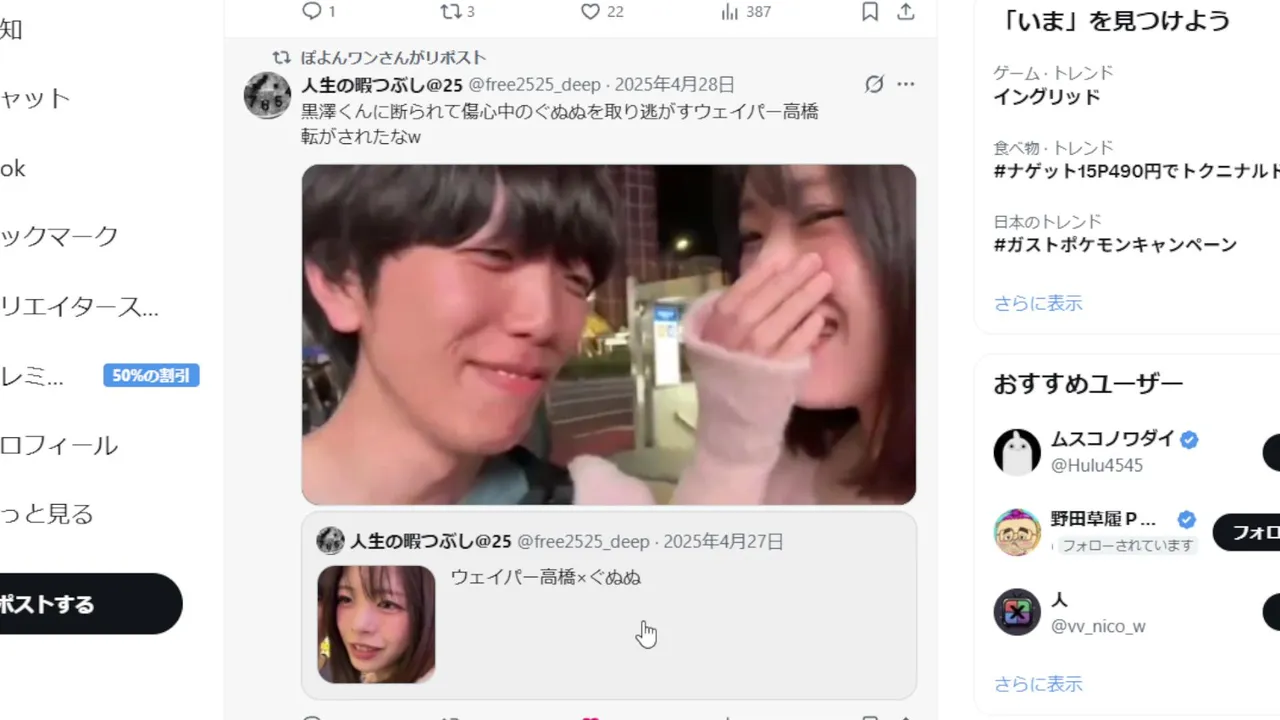The height and width of the screenshot is (720, 1280).
Task: Click the repost icon showing 3
Action: pos(451,11)
